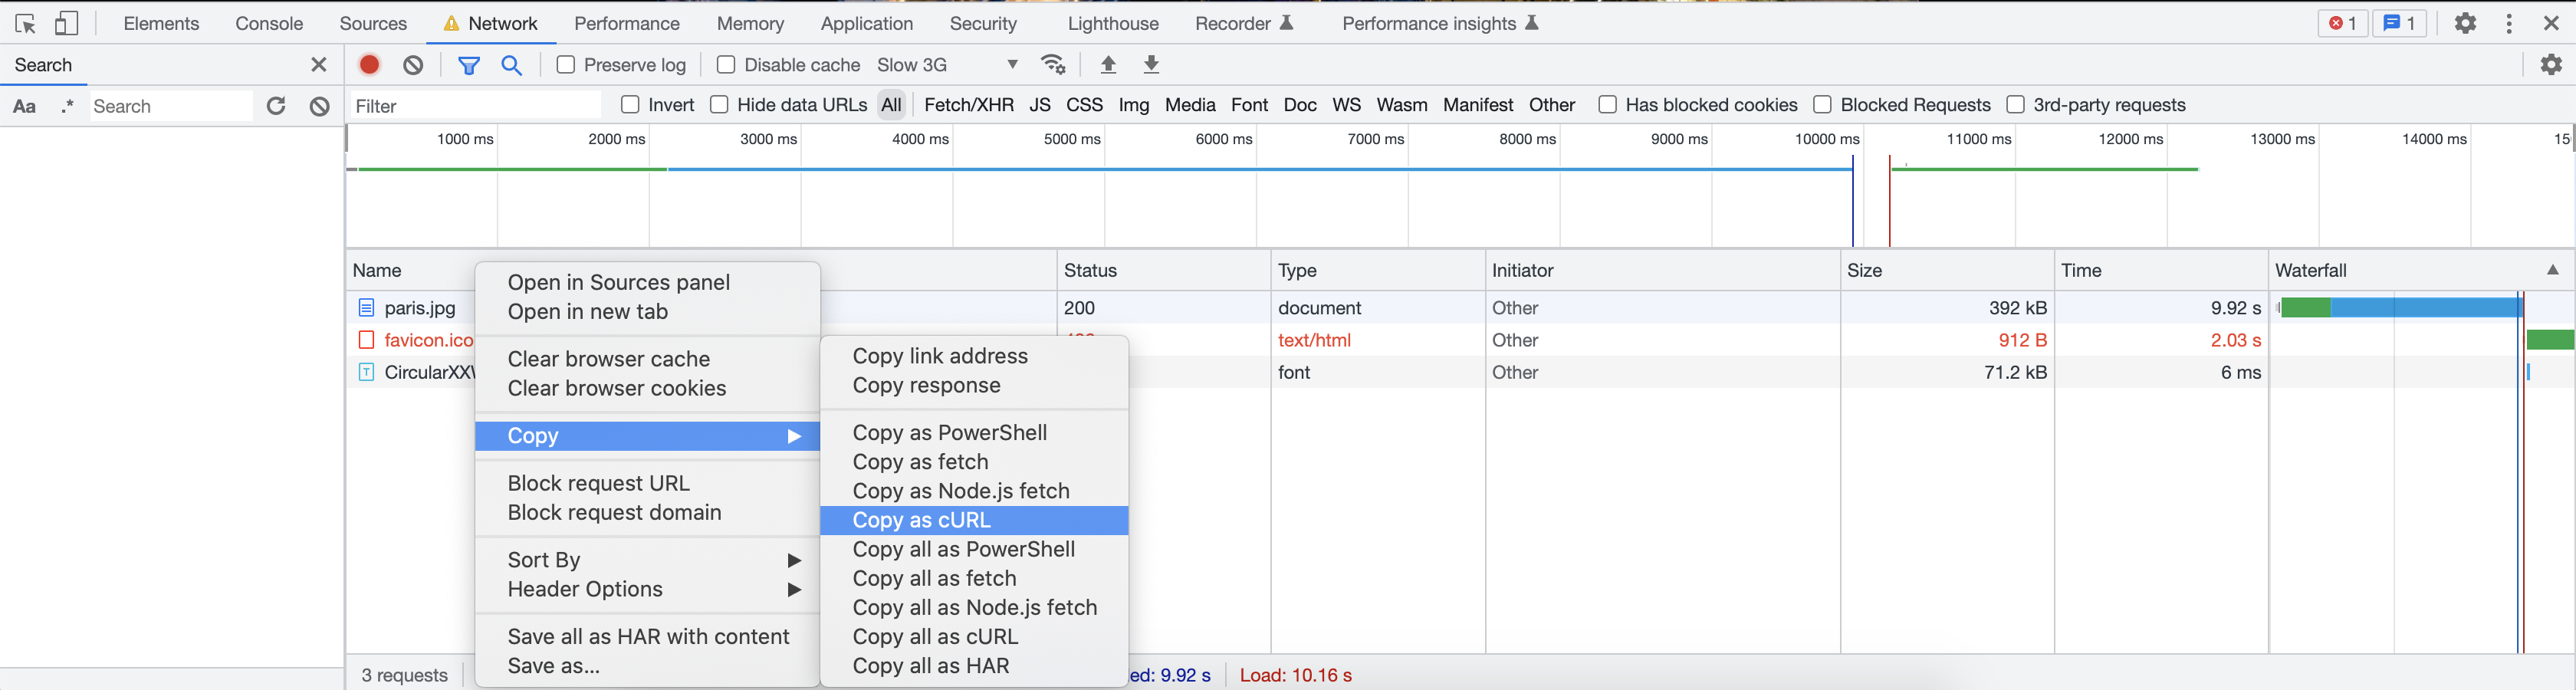Open the inspect element picker
The width and height of the screenshot is (2576, 690).
point(26,23)
